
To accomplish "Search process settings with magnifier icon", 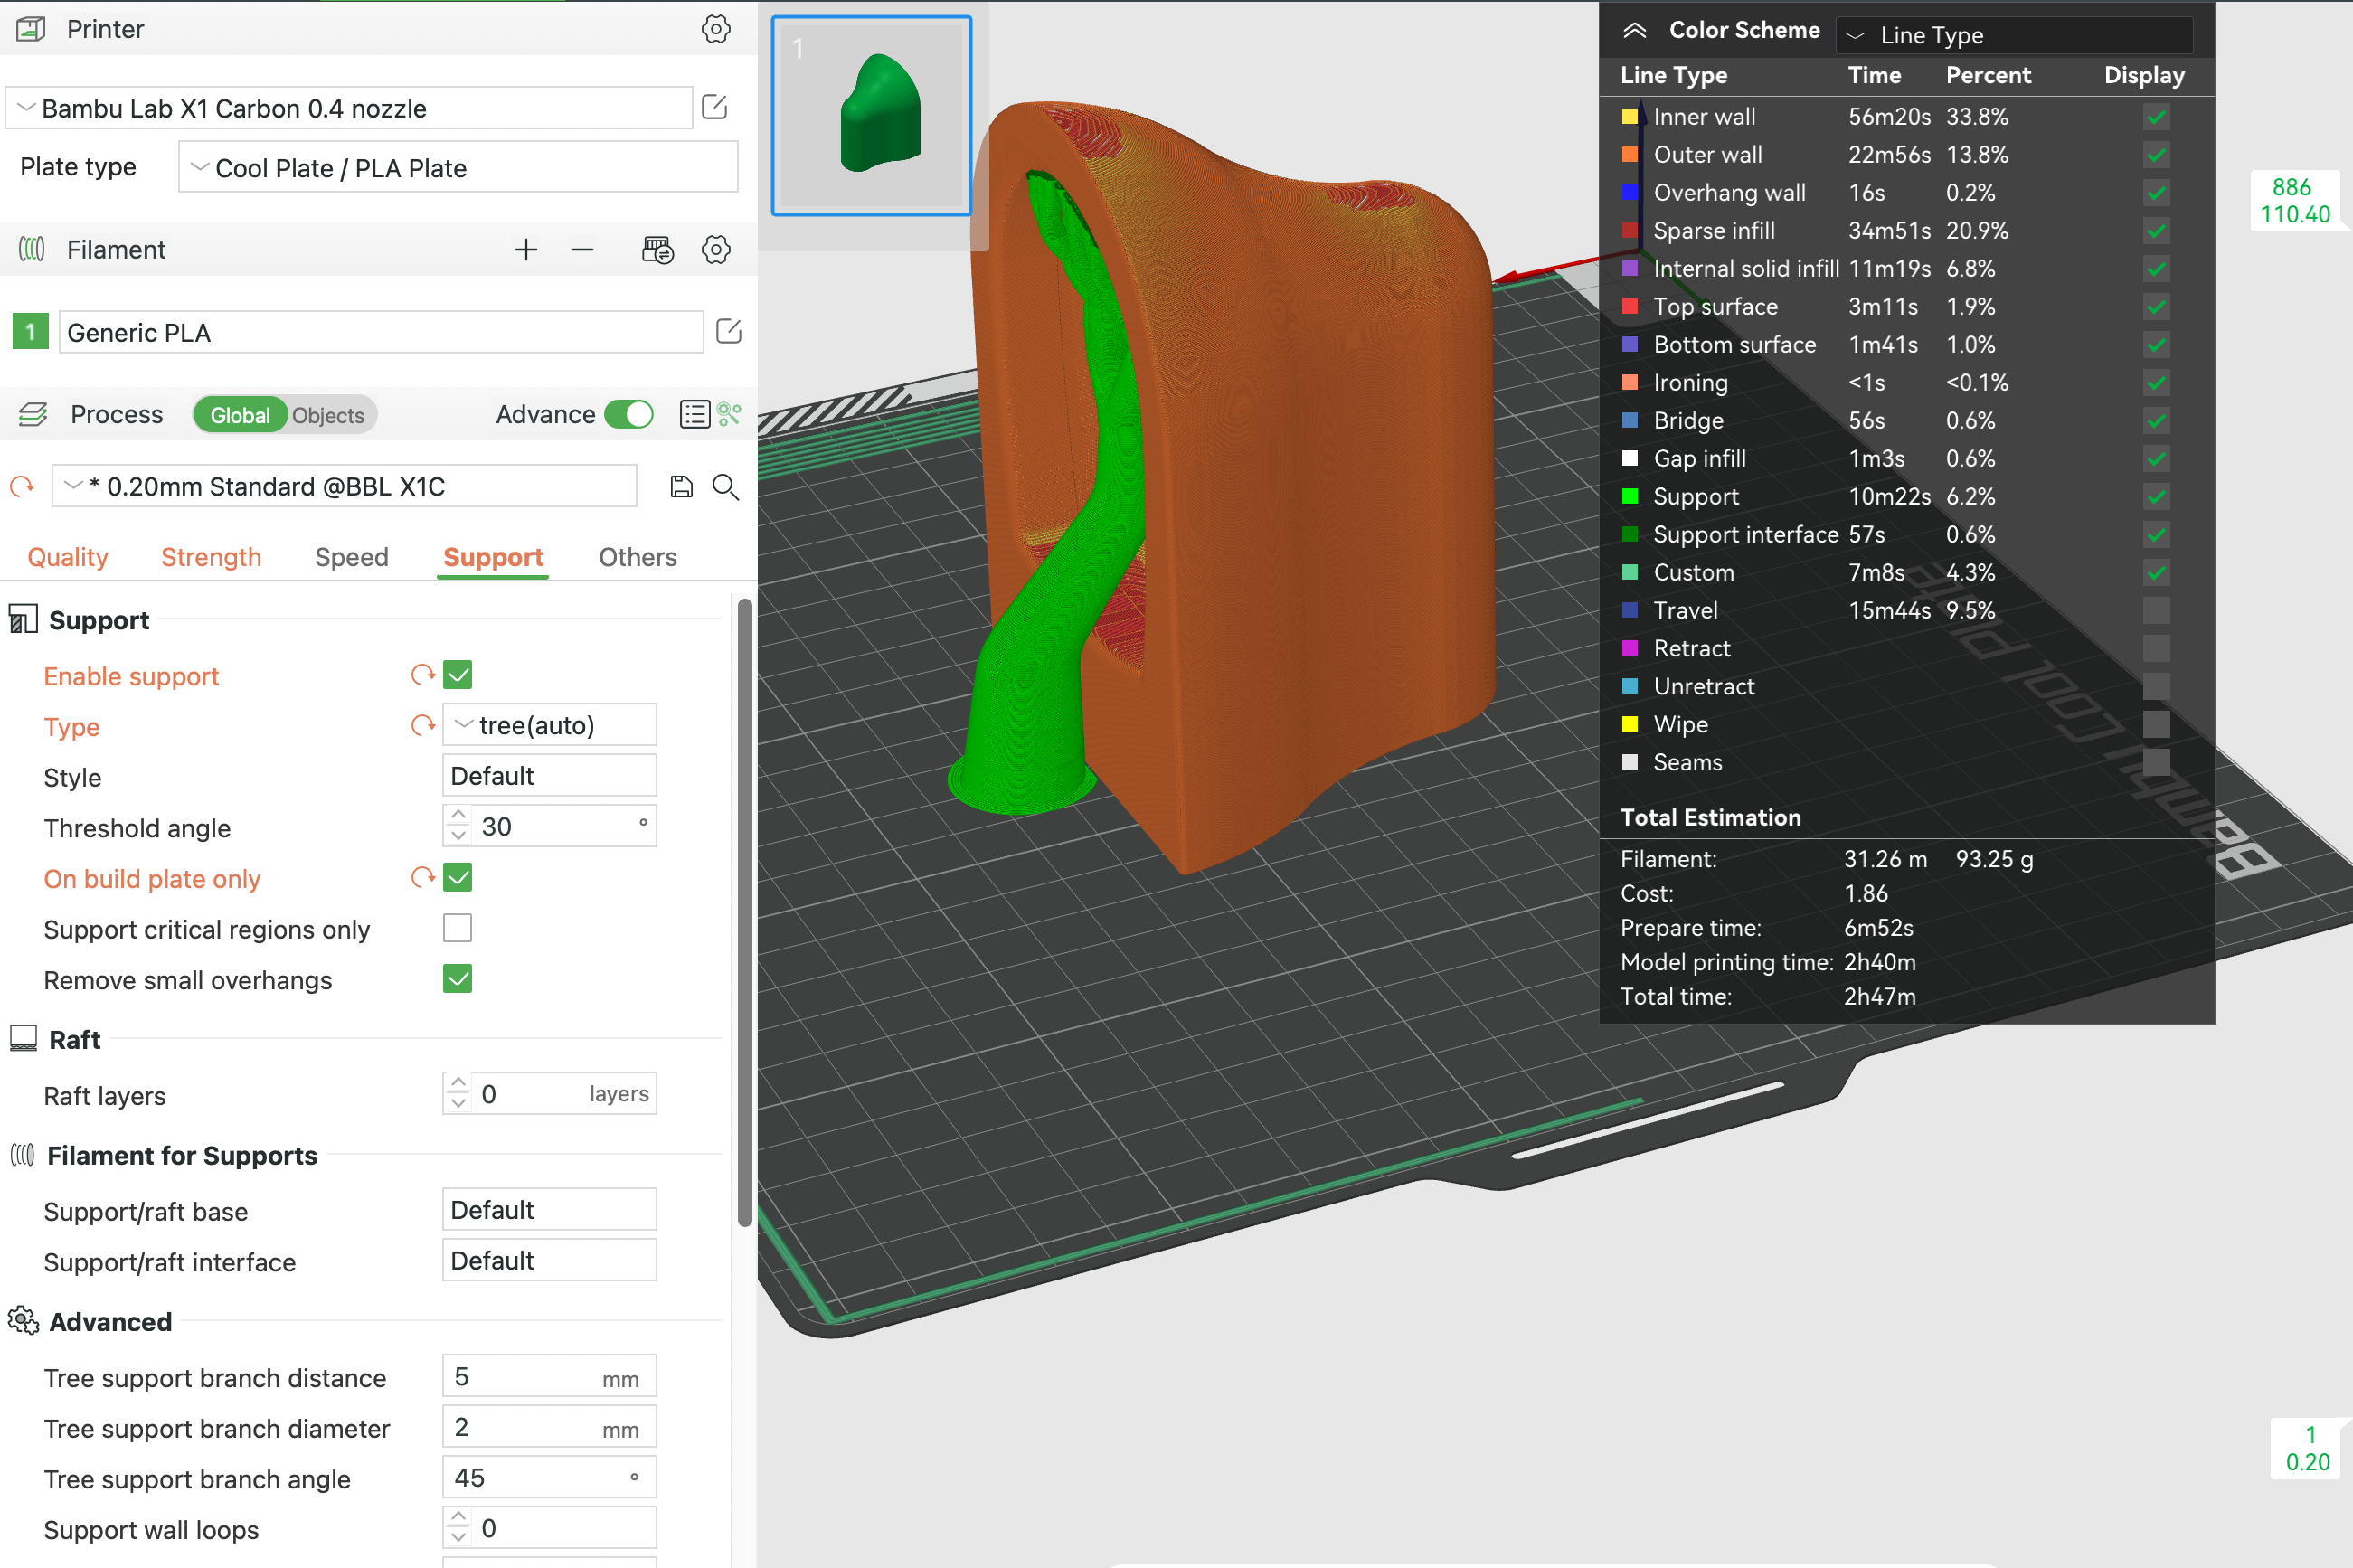I will [x=725, y=487].
